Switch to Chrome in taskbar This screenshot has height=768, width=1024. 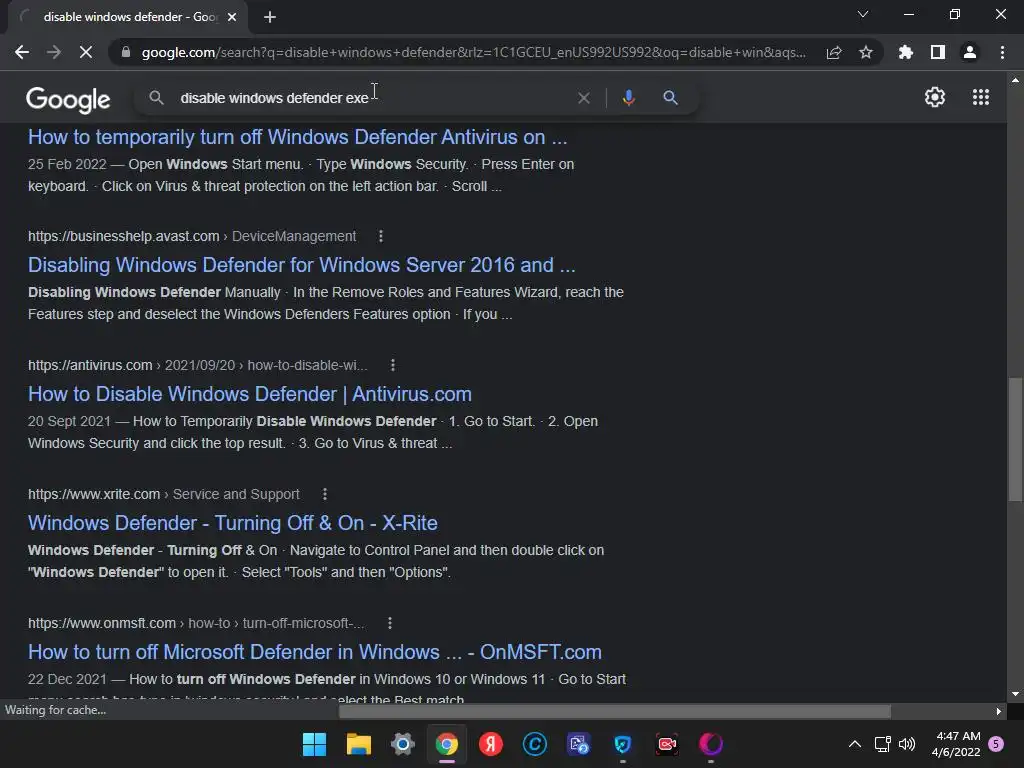[x=447, y=744]
